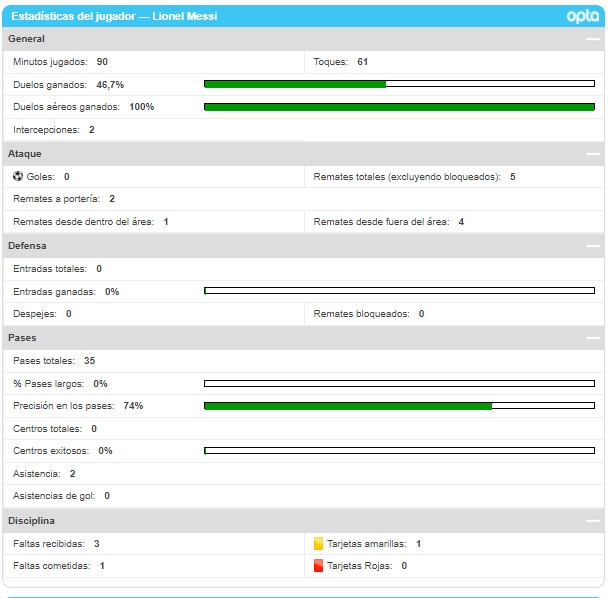This screenshot has height=598, width=612.
Task: Collapse the Defensa section
Action: pyautogui.click(x=592, y=246)
